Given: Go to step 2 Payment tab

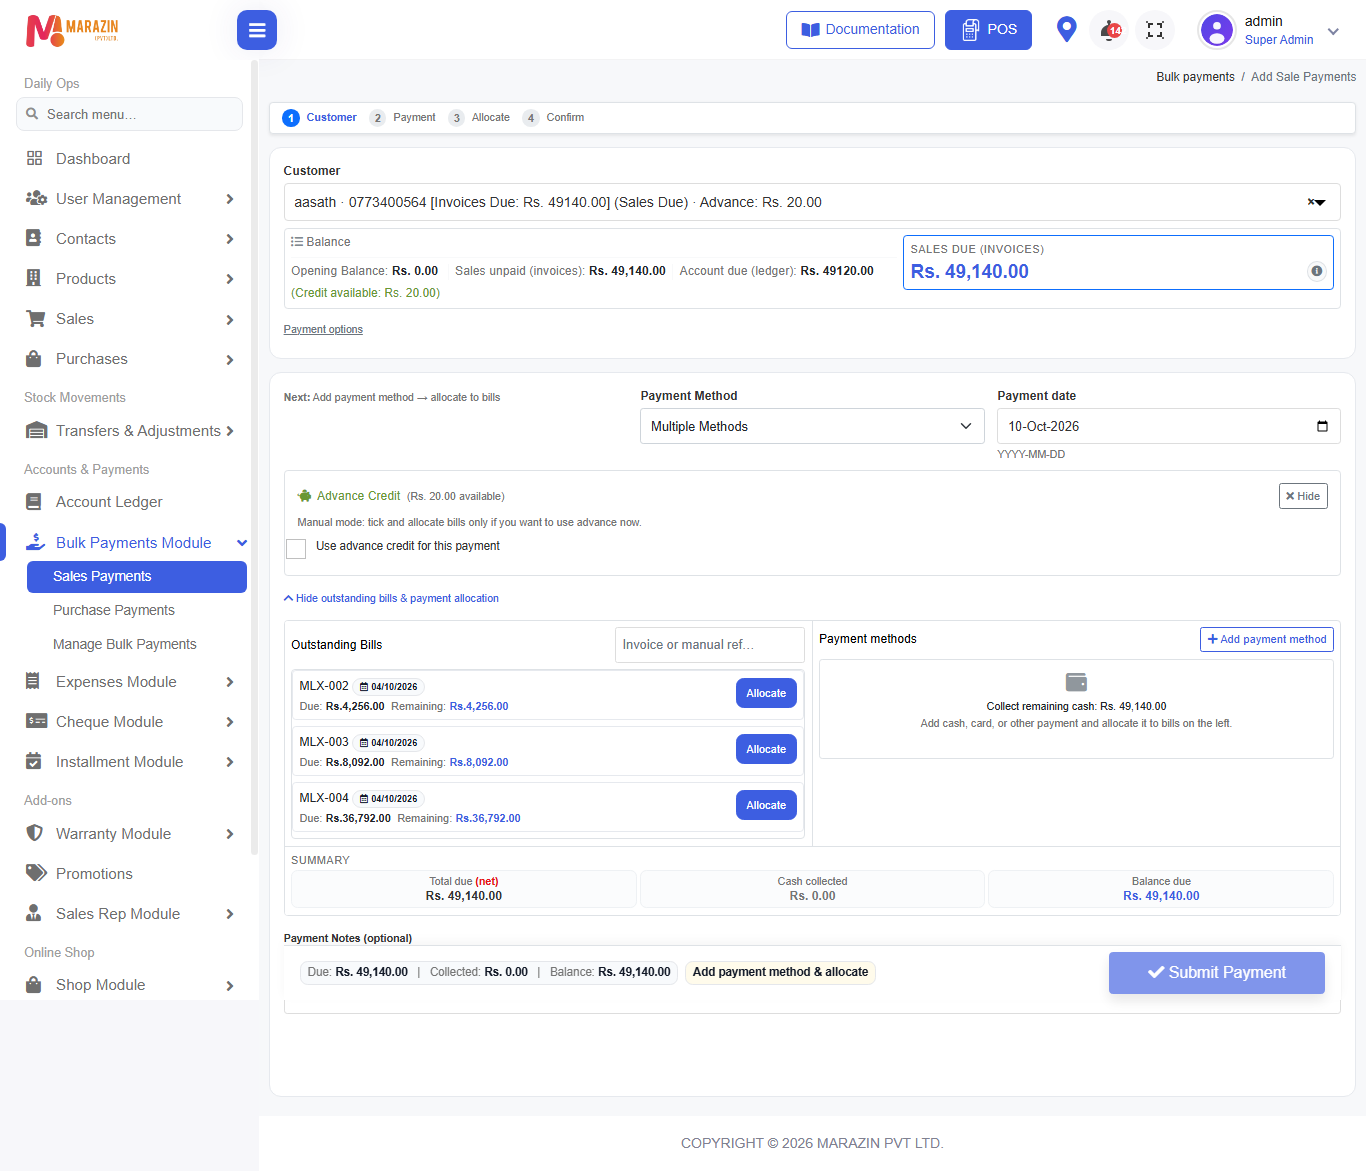Looking at the screenshot, I should click(403, 118).
